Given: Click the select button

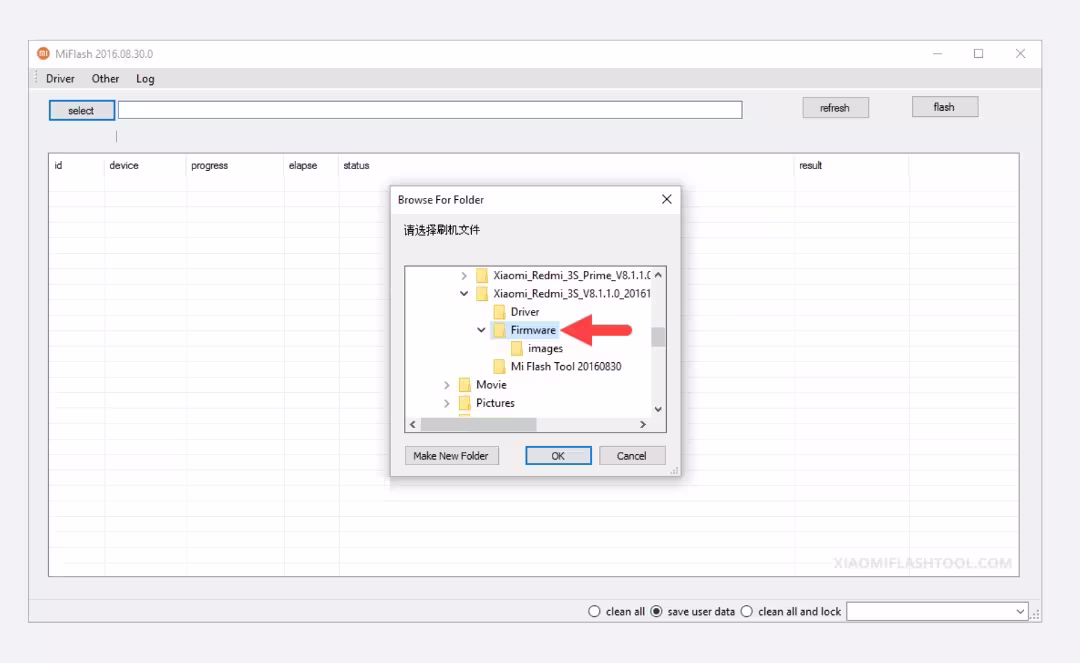Looking at the screenshot, I should click(x=82, y=110).
